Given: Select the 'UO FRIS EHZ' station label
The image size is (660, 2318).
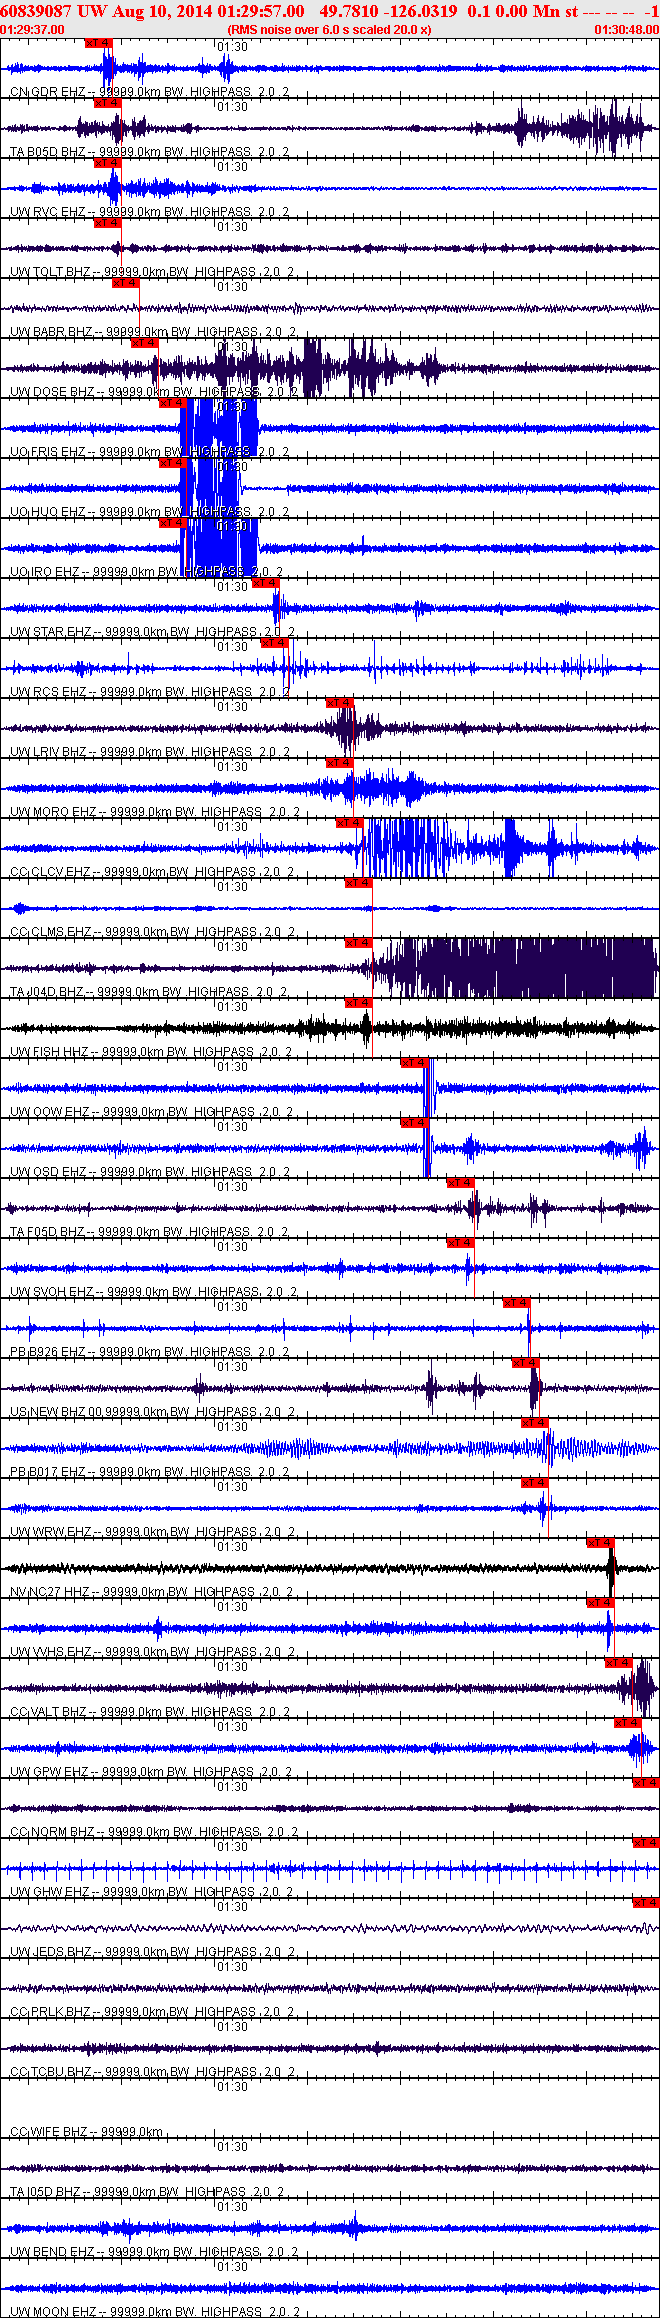Looking at the screenshot, I should 48,452.
